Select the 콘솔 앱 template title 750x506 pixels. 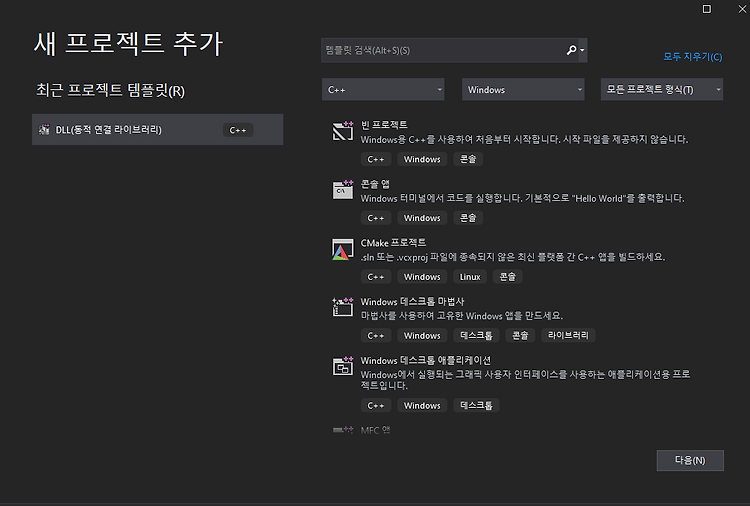coord(375,184)
